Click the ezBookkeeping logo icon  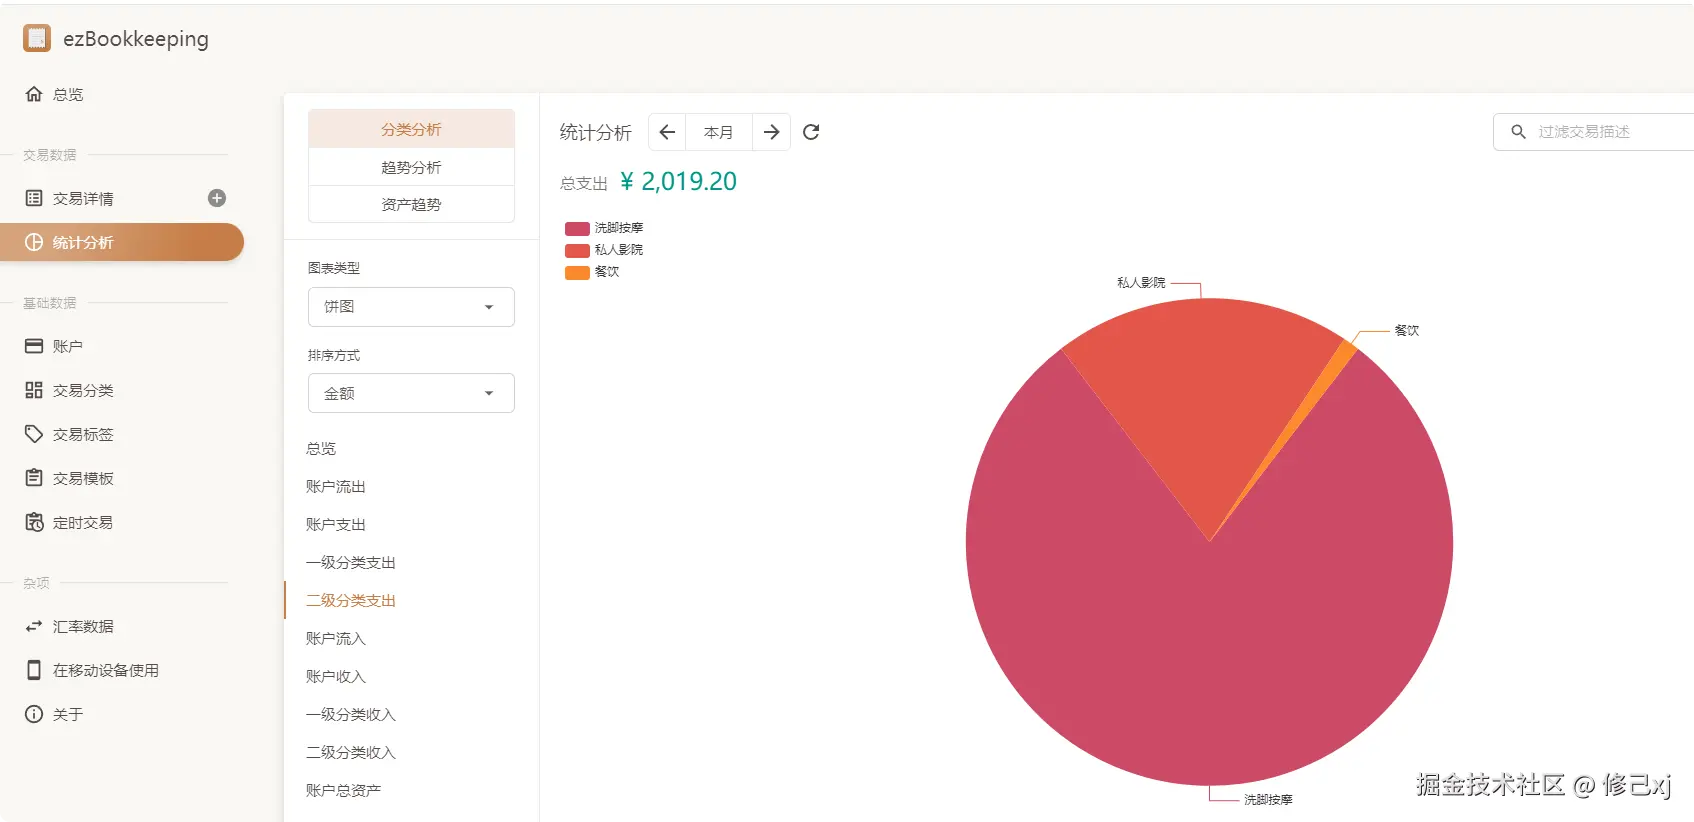(x=37, y=38)
